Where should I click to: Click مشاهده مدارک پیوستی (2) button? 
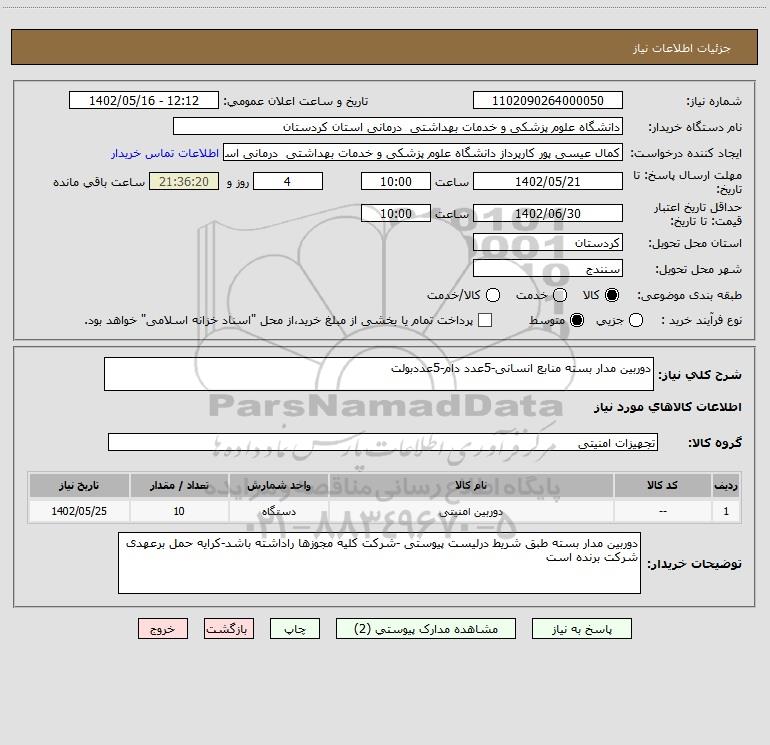[x=426, y=629]
